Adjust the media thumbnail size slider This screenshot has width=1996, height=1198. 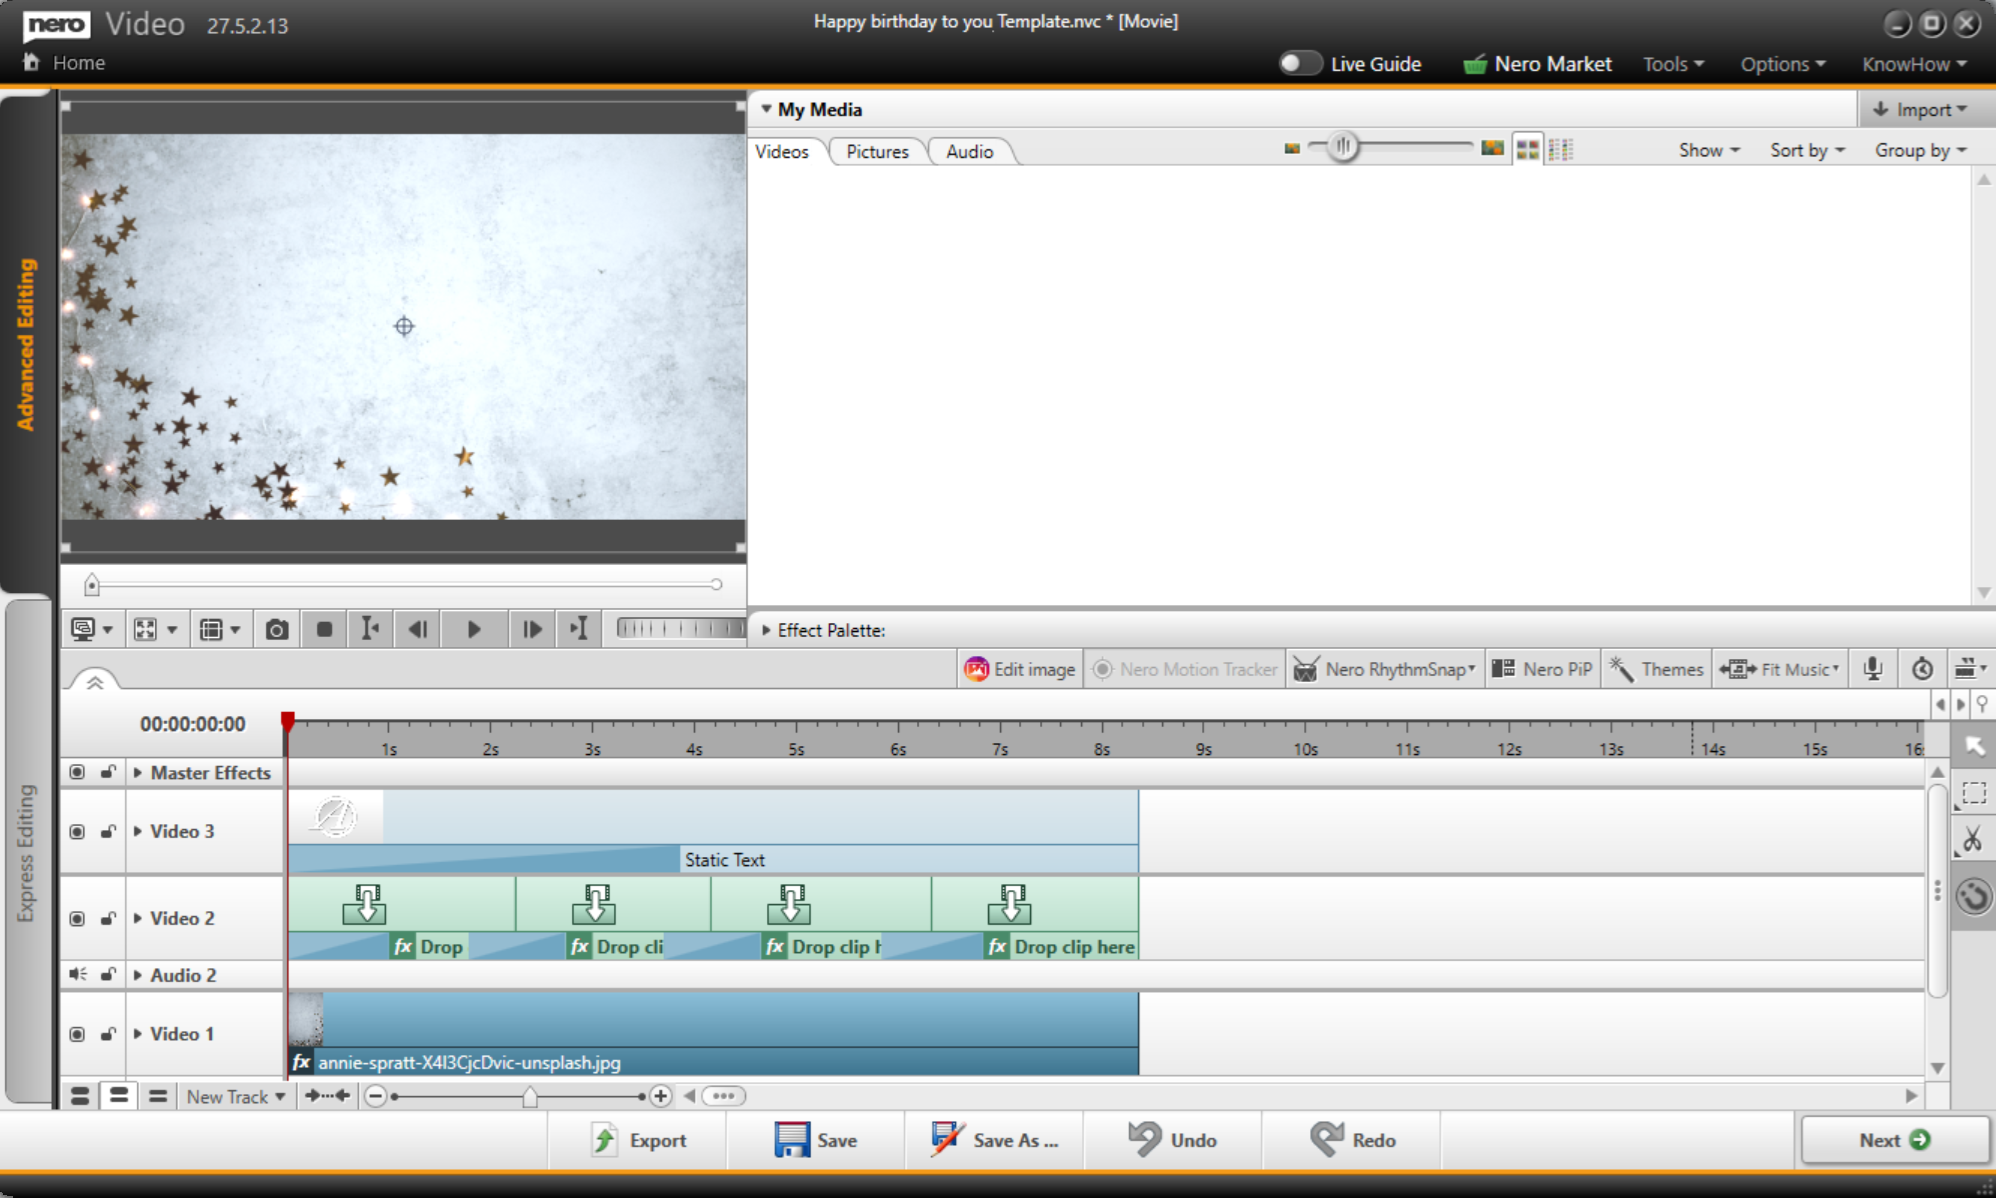[x=1343, y=147]
